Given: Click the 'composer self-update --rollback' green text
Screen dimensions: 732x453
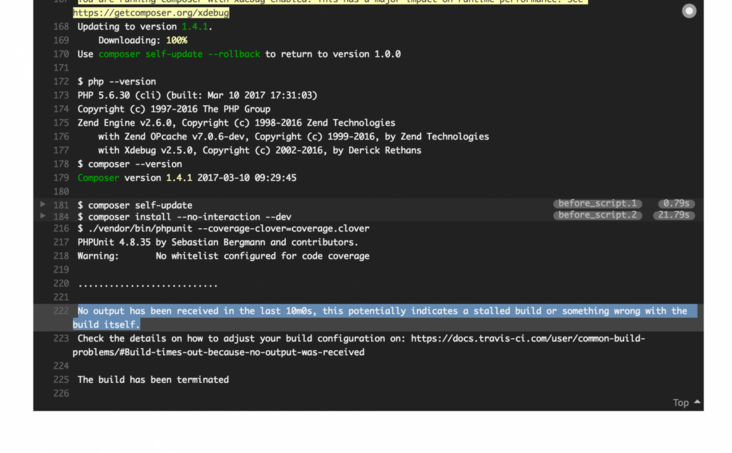Looking at the screenshot, I should pos(179,54).
